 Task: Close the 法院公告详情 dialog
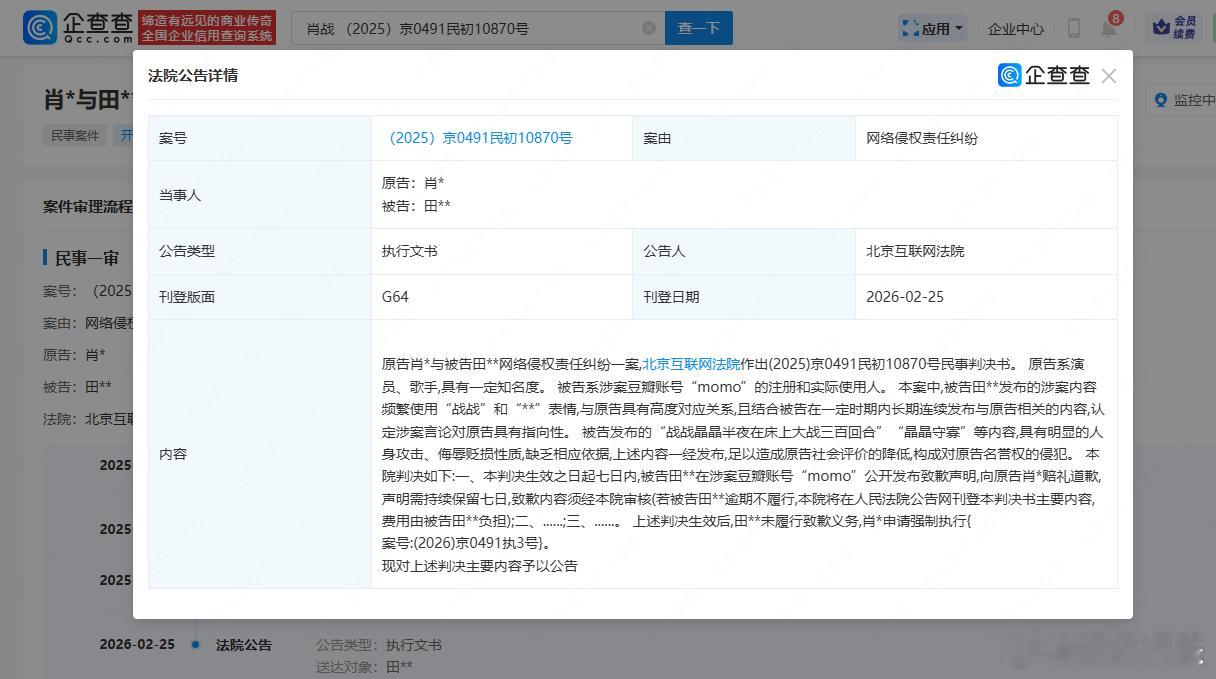(x=1109, y=75)
